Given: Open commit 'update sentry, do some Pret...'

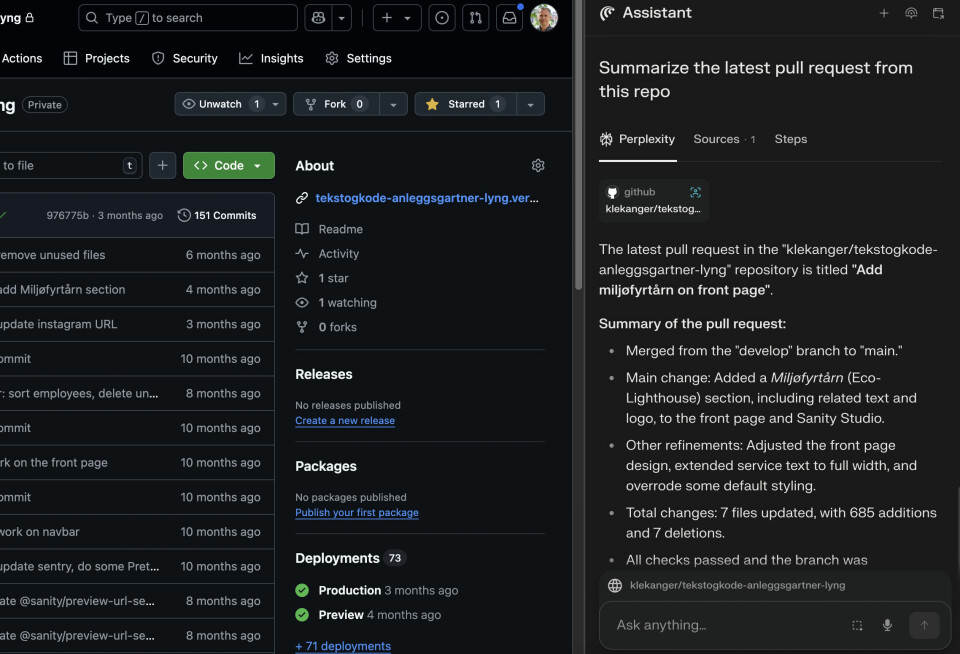Looking at the screenshot, I should (80, 566).
